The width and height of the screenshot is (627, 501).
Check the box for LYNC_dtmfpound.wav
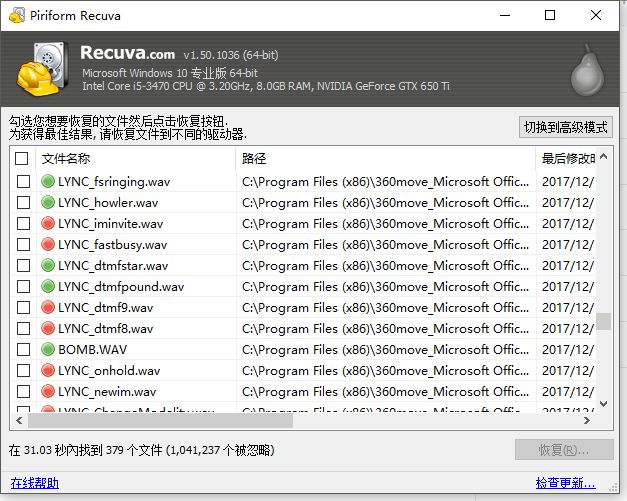[x=24, y=286]
